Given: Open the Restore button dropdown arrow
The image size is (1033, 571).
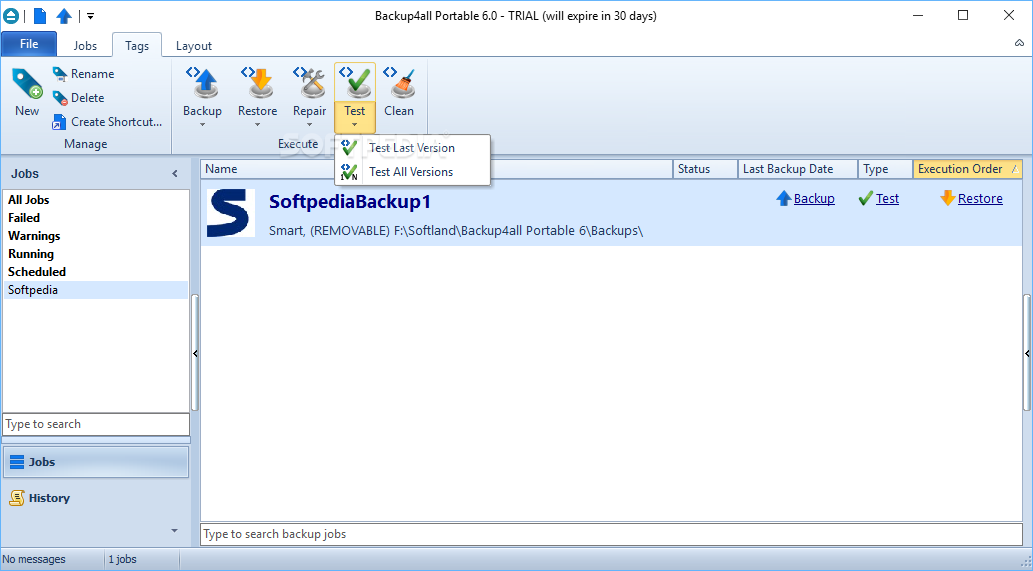Looking at the screenshot, I should [257, 125].
